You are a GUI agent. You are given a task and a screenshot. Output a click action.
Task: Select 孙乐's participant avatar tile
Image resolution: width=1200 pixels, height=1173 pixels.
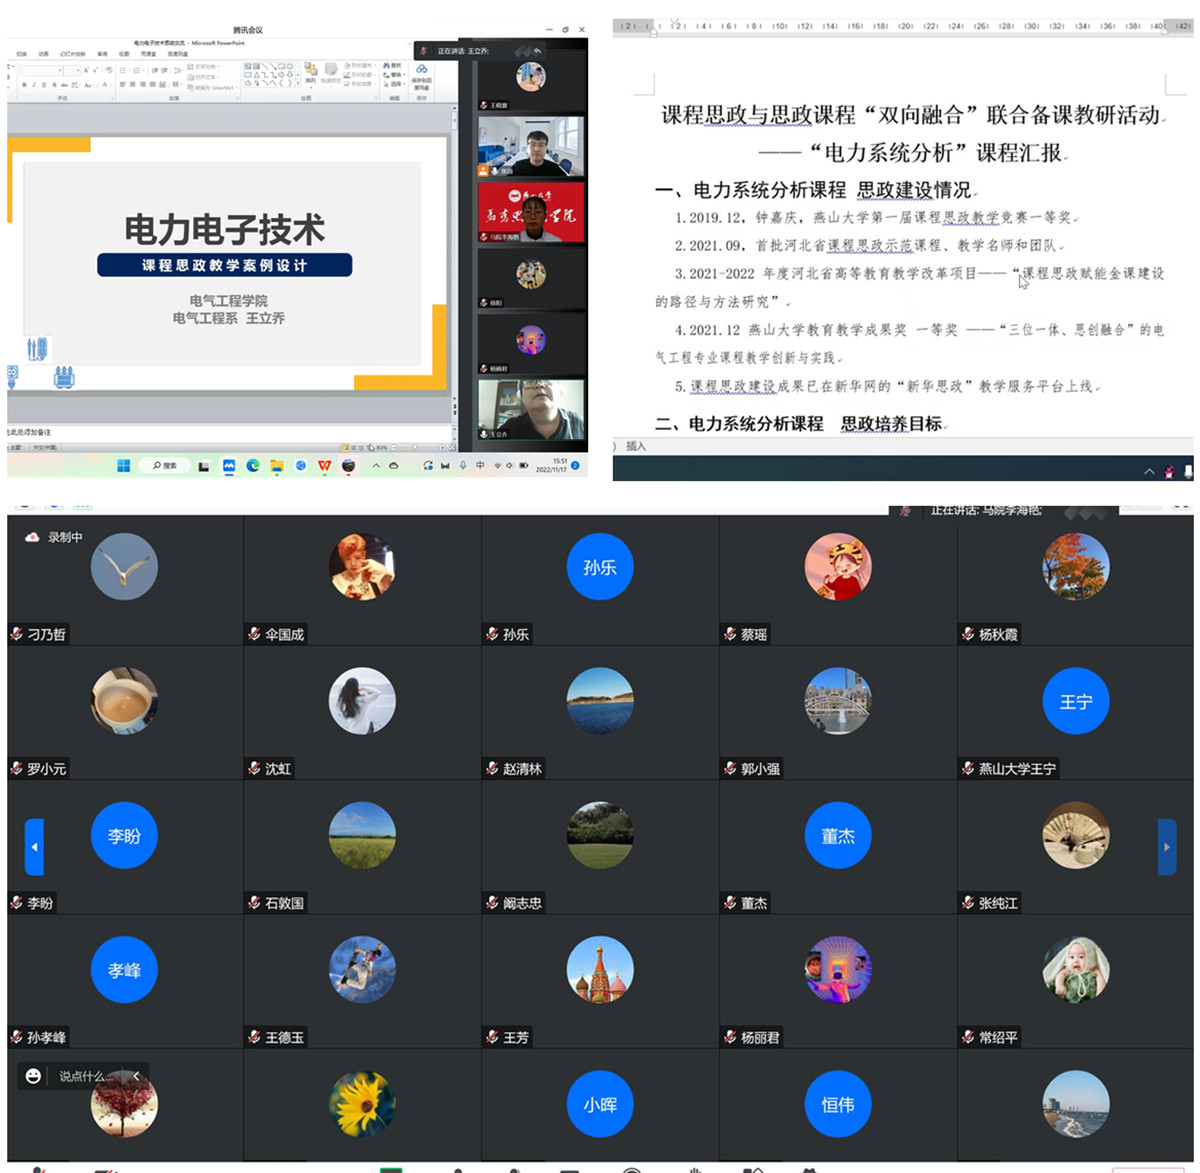(599, 567)
